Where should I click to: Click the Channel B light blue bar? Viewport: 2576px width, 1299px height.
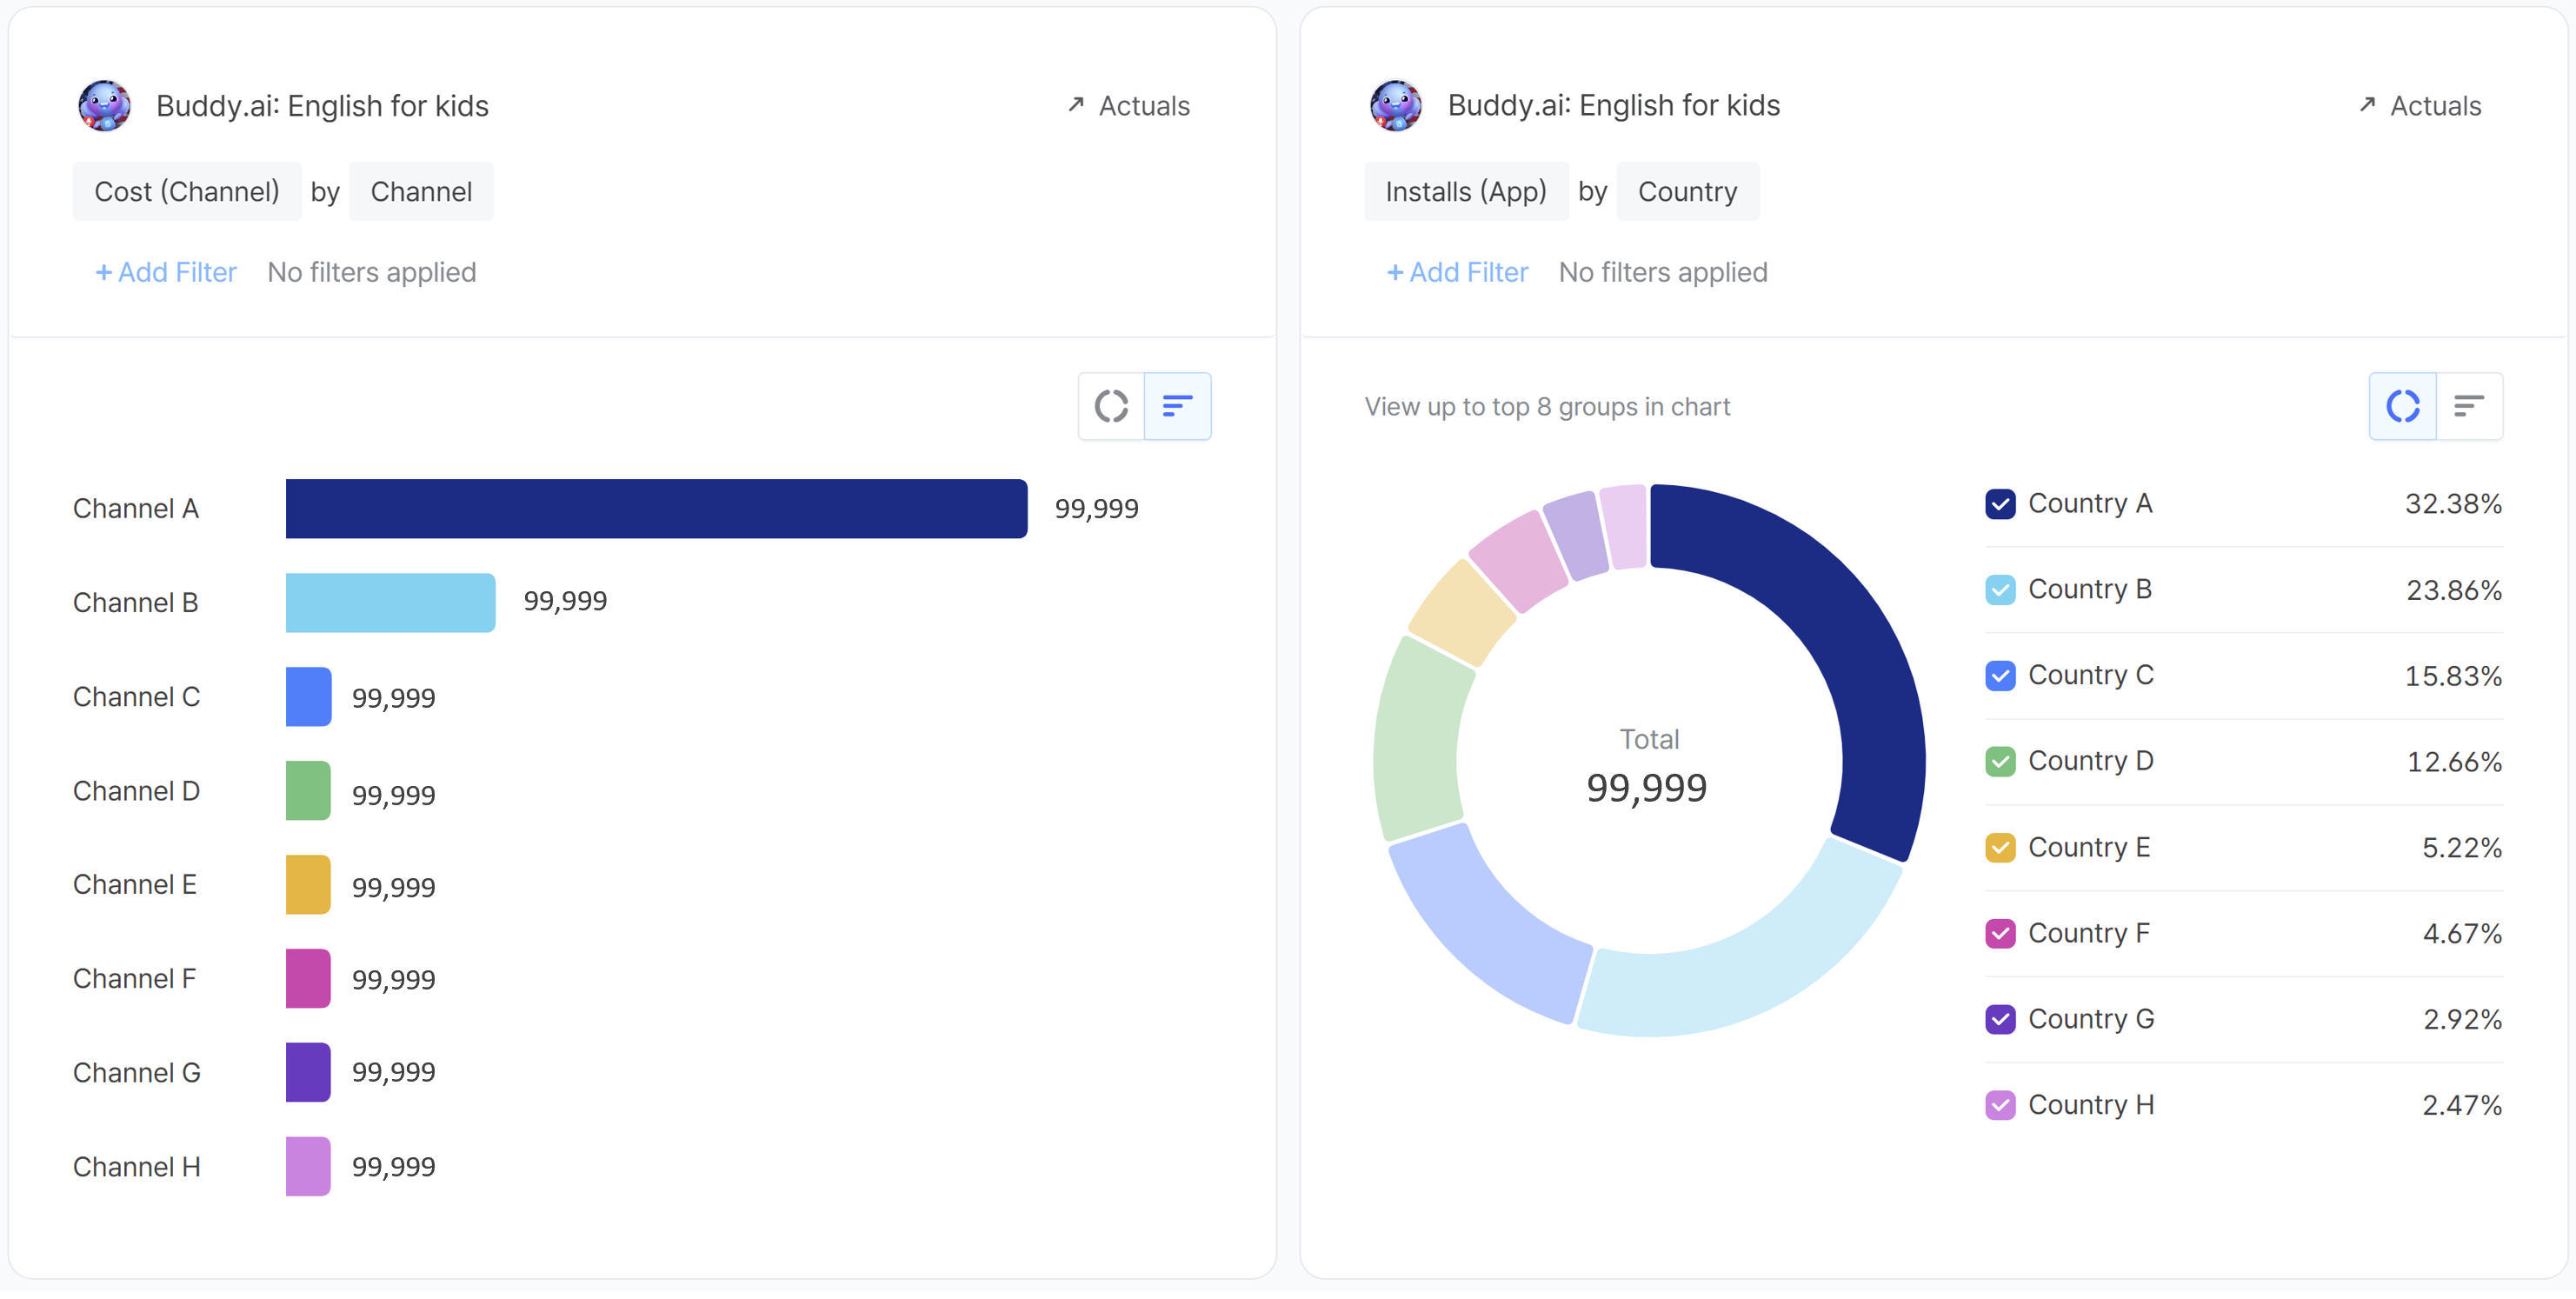click(x=390, y=603)
